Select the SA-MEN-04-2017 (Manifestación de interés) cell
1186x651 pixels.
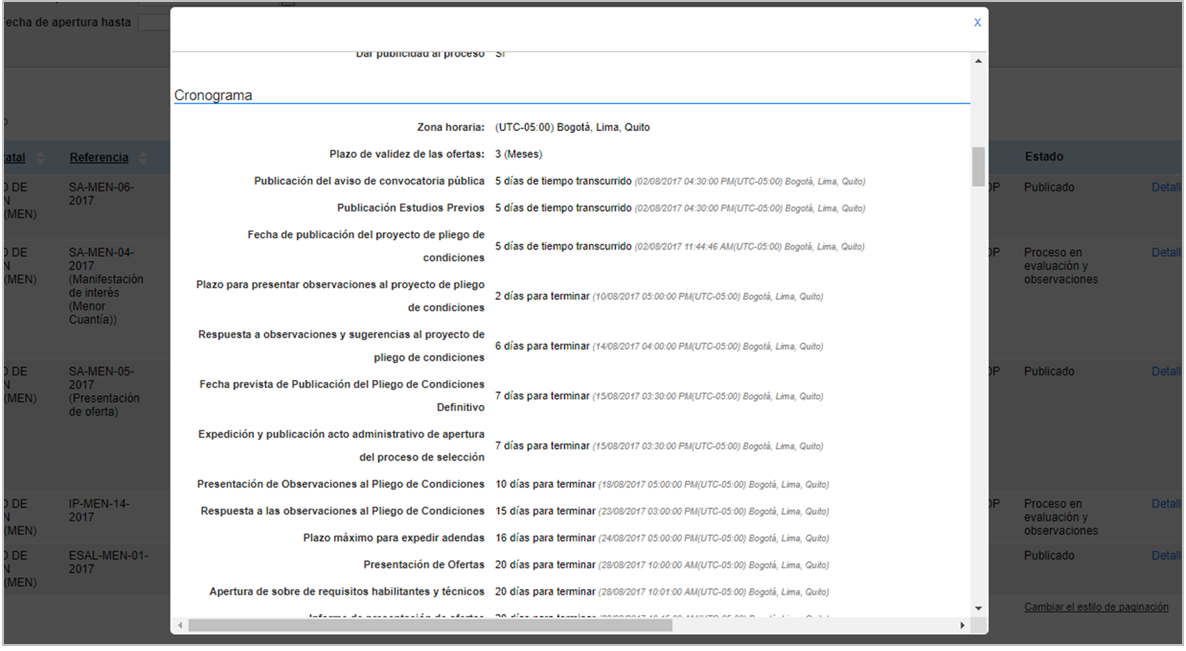106,286
